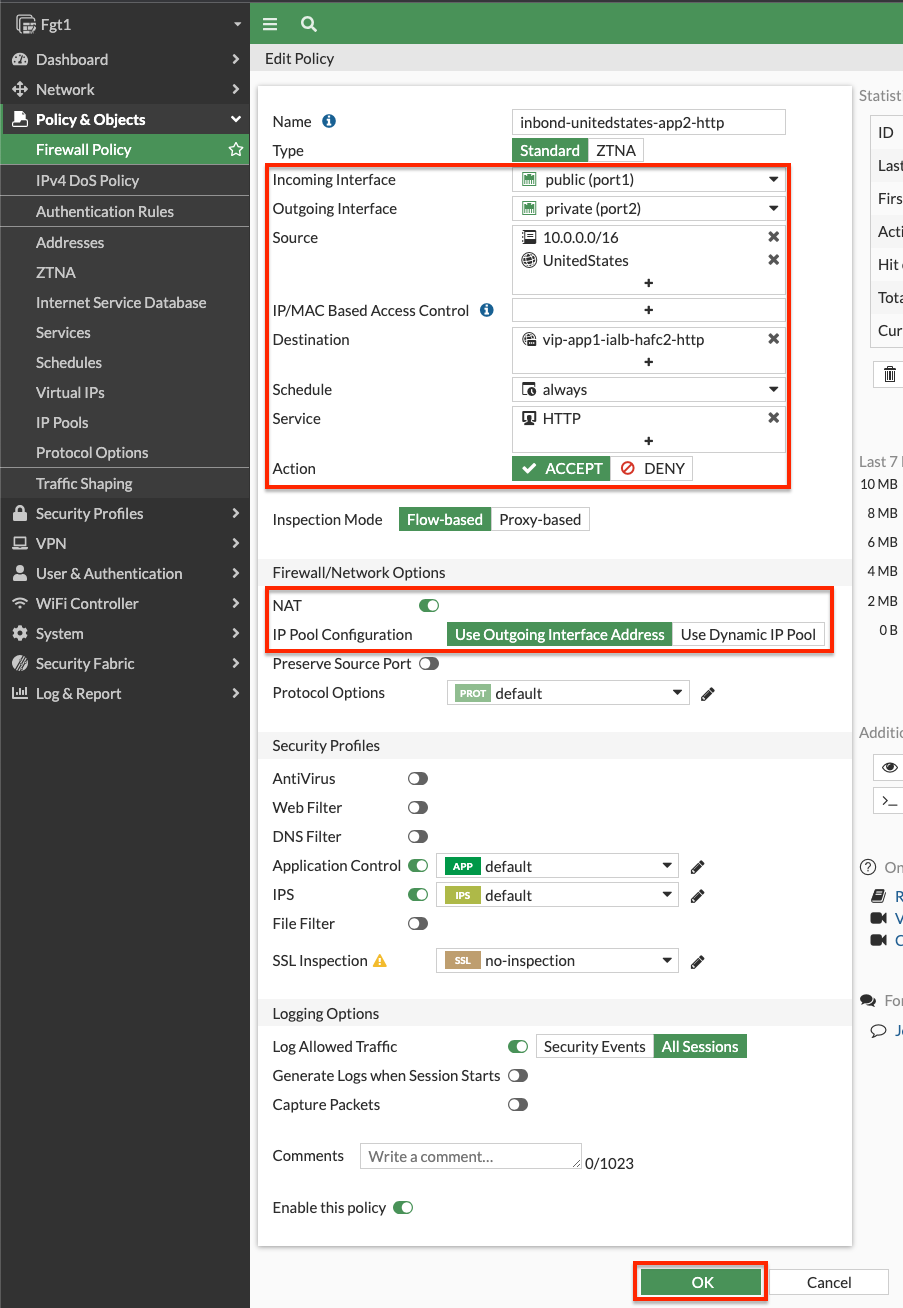Remove the UnitedStates source entry
This screenshot has width=903, height=1308.
tap(773, 260)
